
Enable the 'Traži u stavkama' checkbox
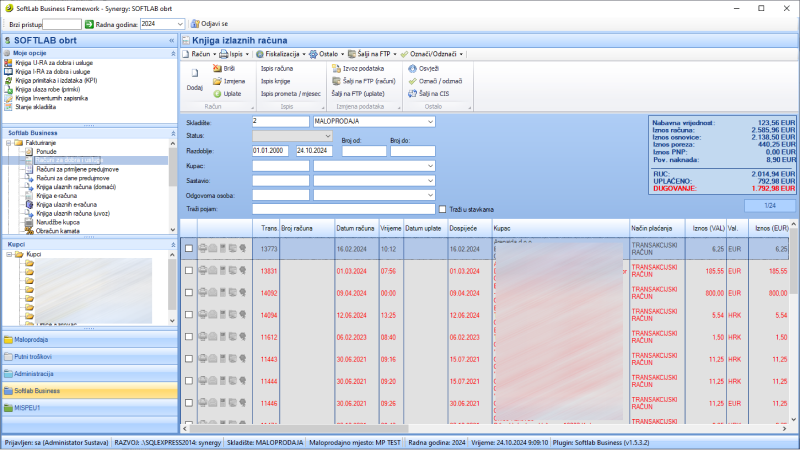(x=443, y=209)
